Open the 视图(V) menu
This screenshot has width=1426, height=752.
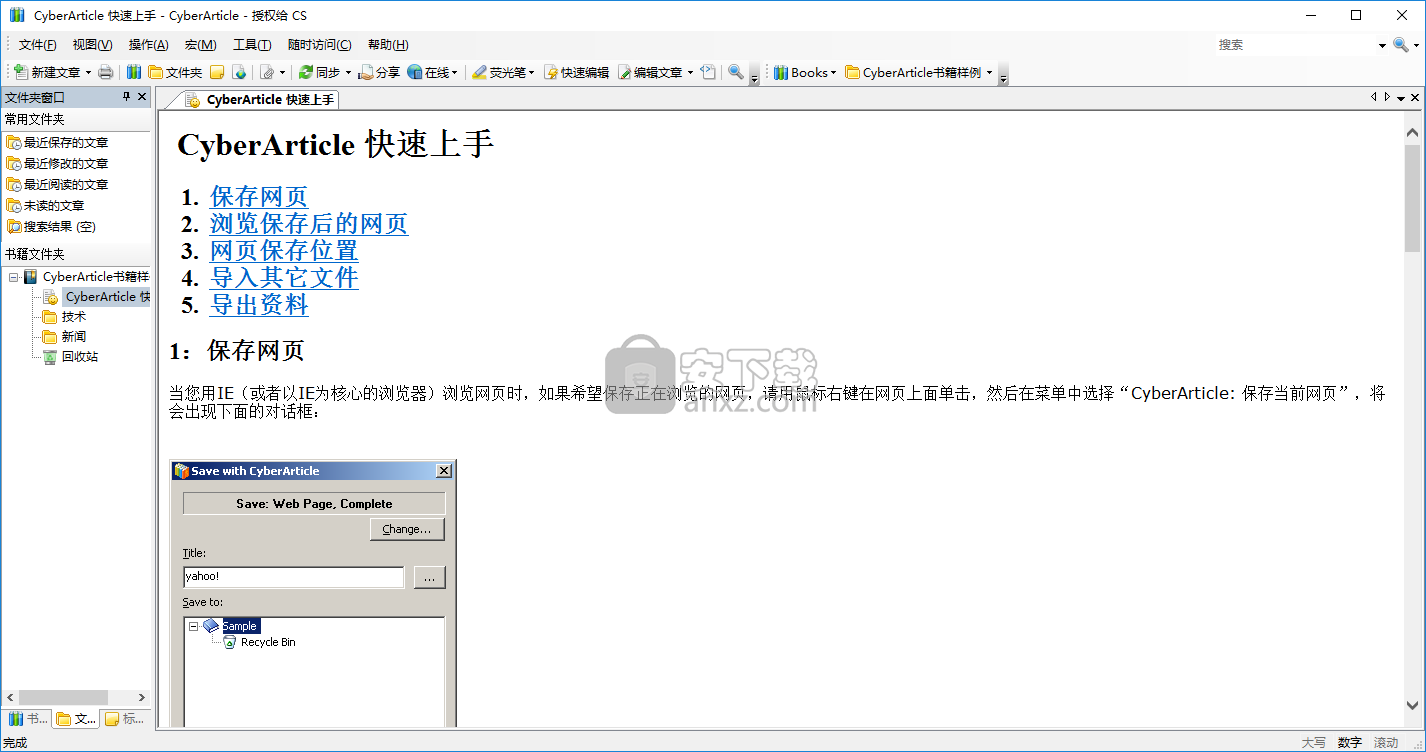coord(92,44)
